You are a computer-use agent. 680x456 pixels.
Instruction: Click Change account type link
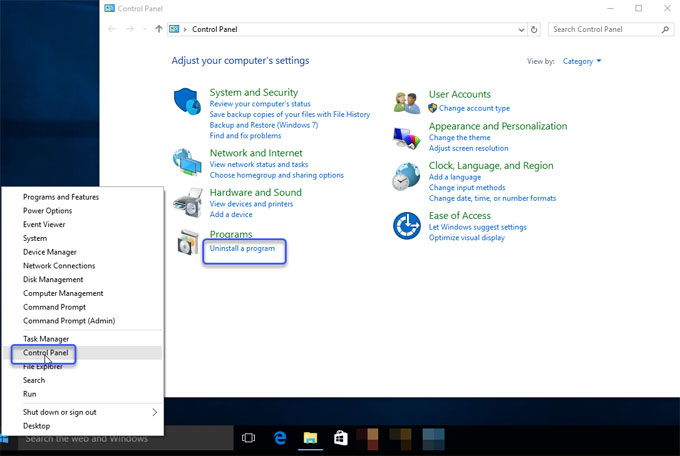click(x=474, y=108)
